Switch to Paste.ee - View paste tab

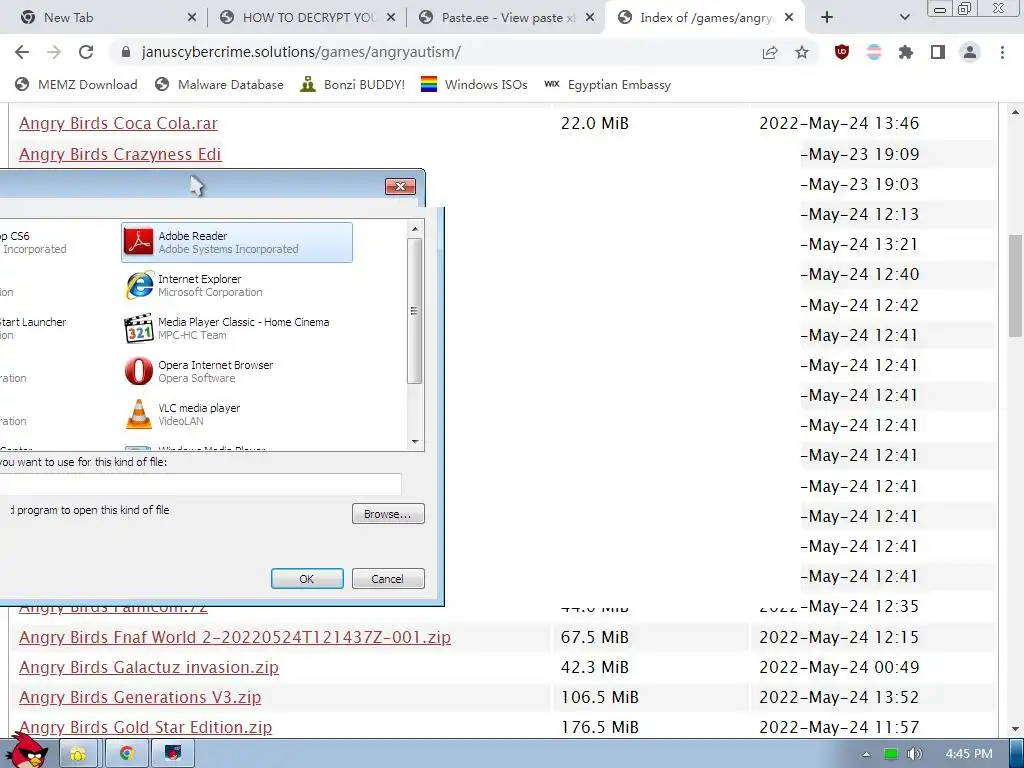point(505,18)
